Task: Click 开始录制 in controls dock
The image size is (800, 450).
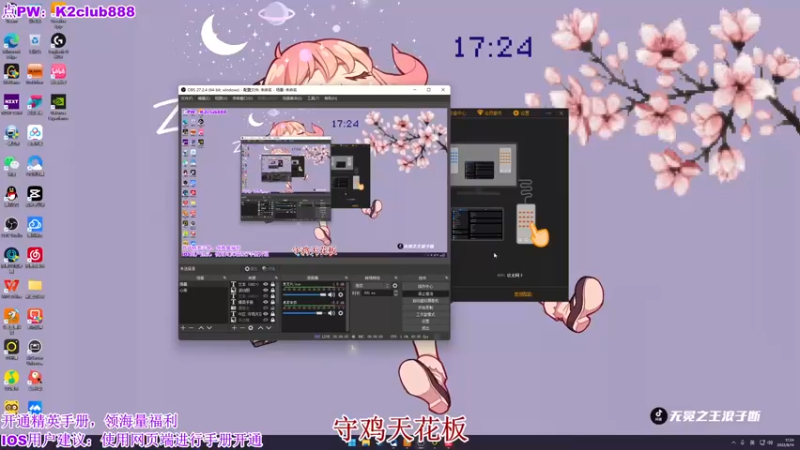Action: pos(426,308)
